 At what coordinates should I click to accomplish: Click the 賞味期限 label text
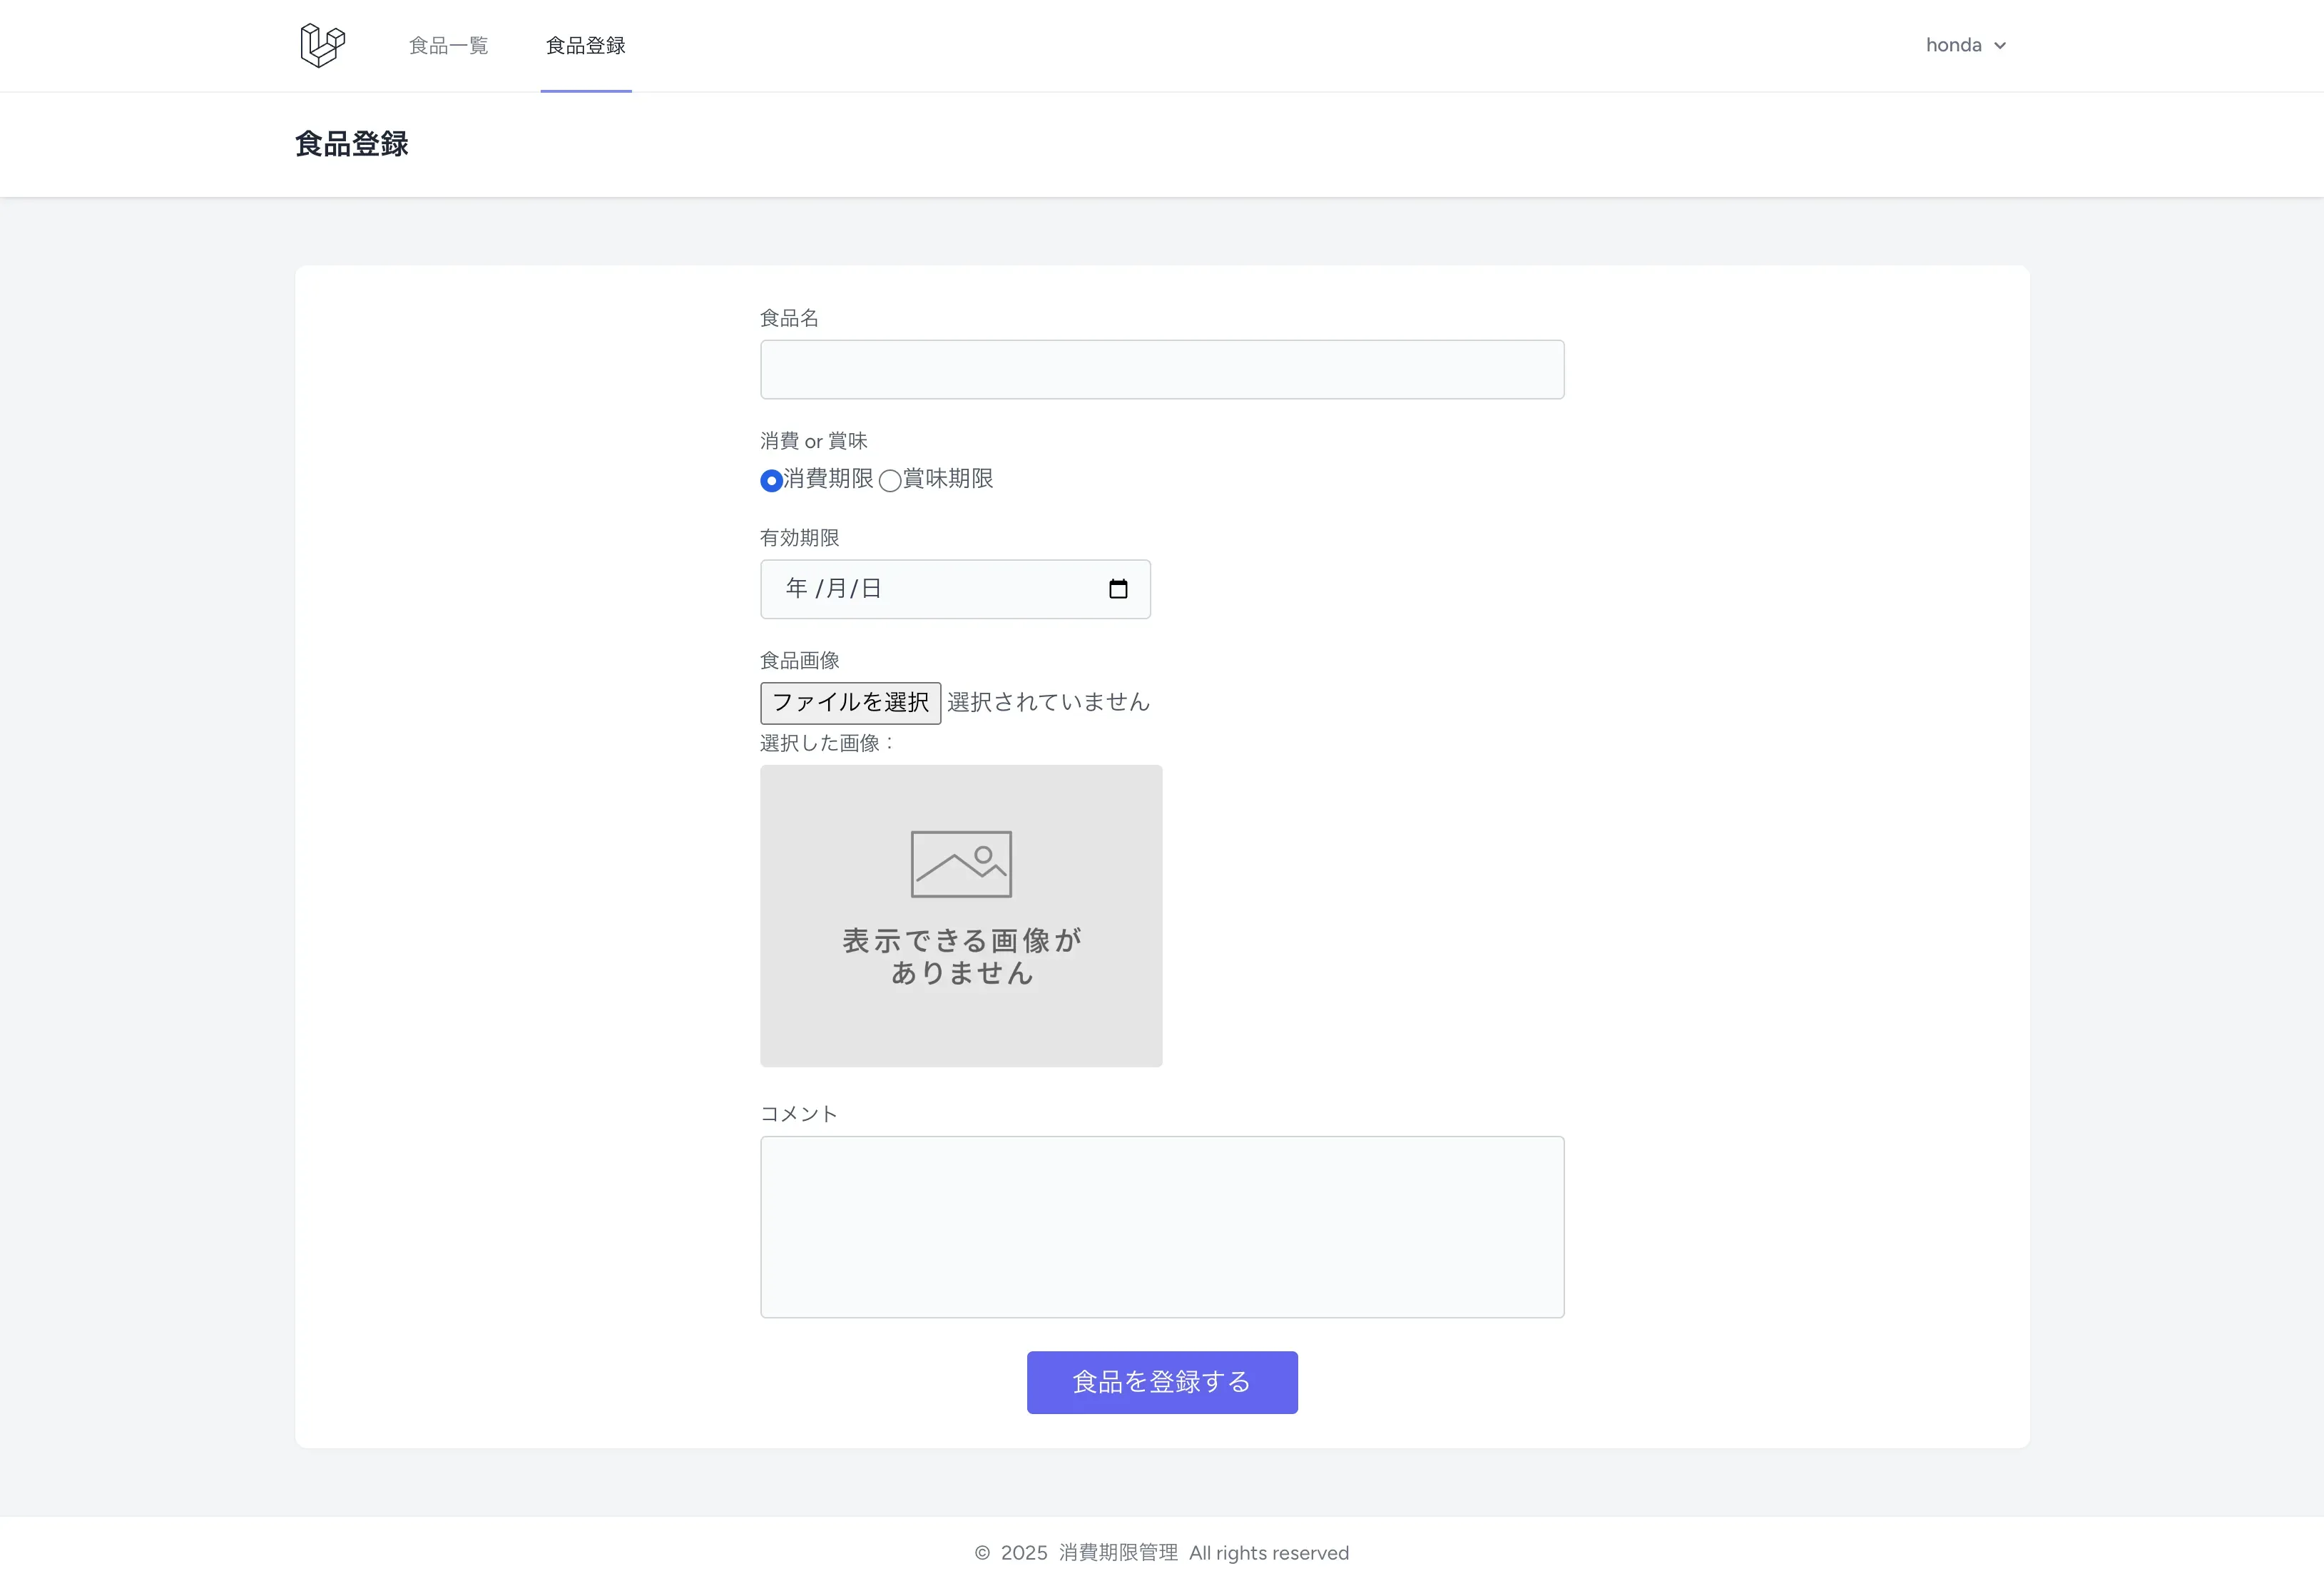[x=948, y=479]
